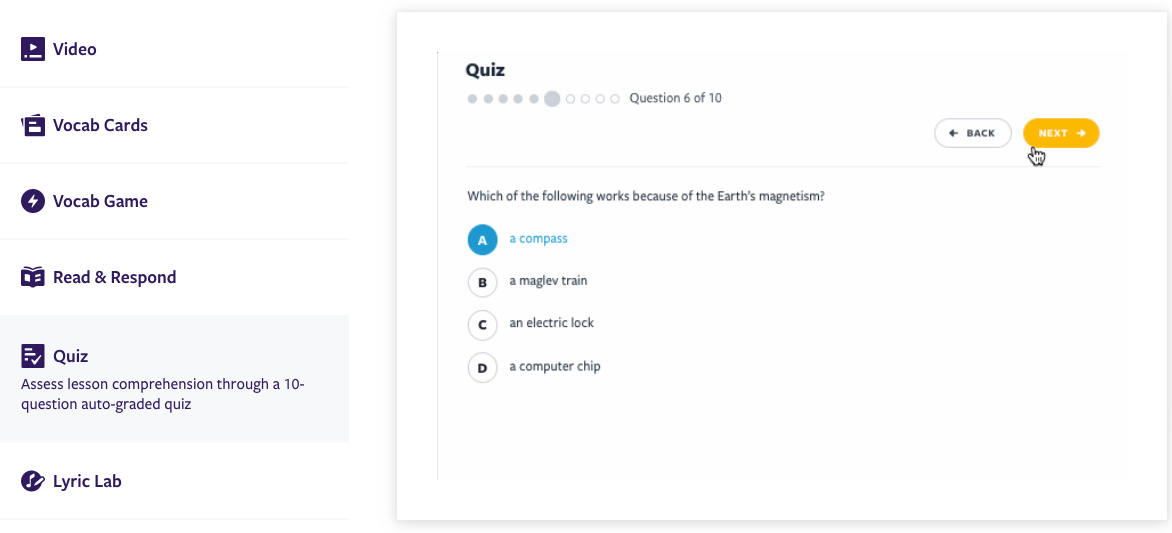The image size is (1172, 533).
Task: Pick answer C, an electric lock
Action: point(482,325)
